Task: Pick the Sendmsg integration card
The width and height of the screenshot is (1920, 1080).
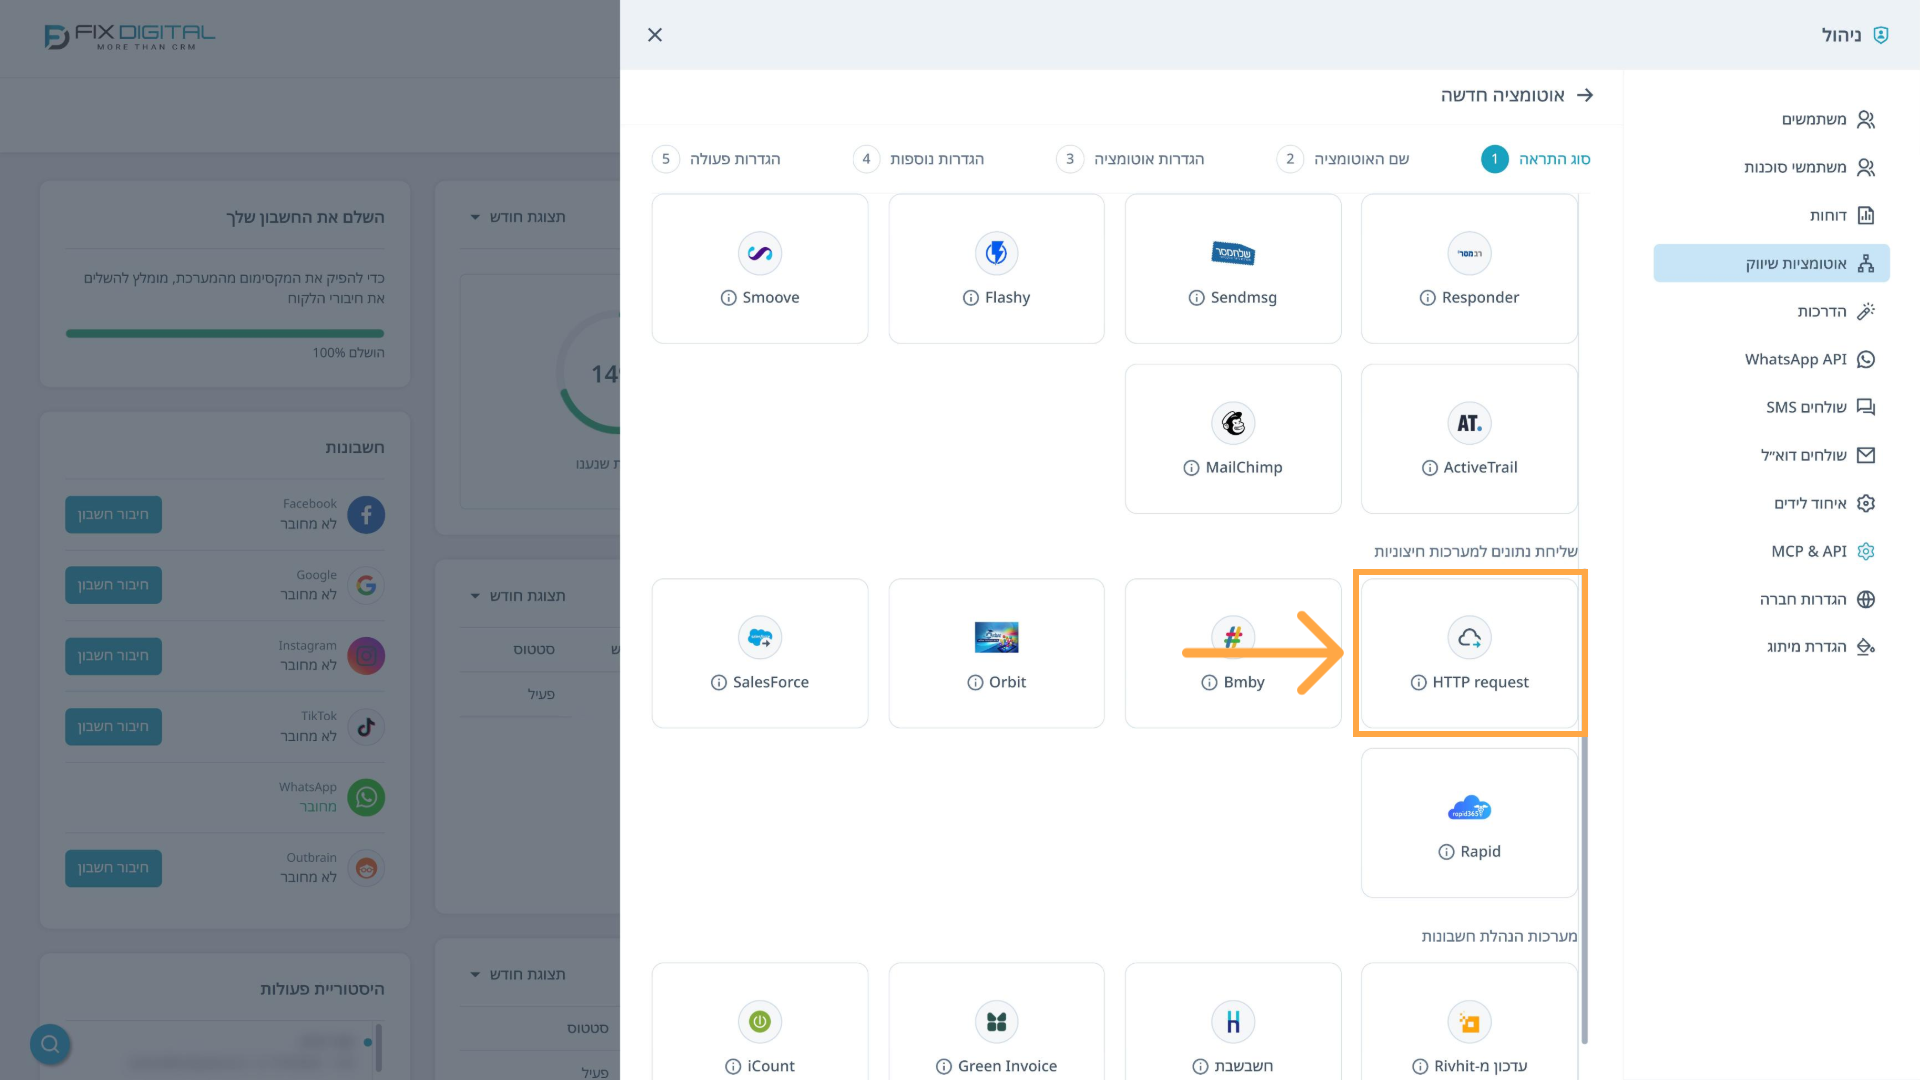Action: pos(1233,268)
